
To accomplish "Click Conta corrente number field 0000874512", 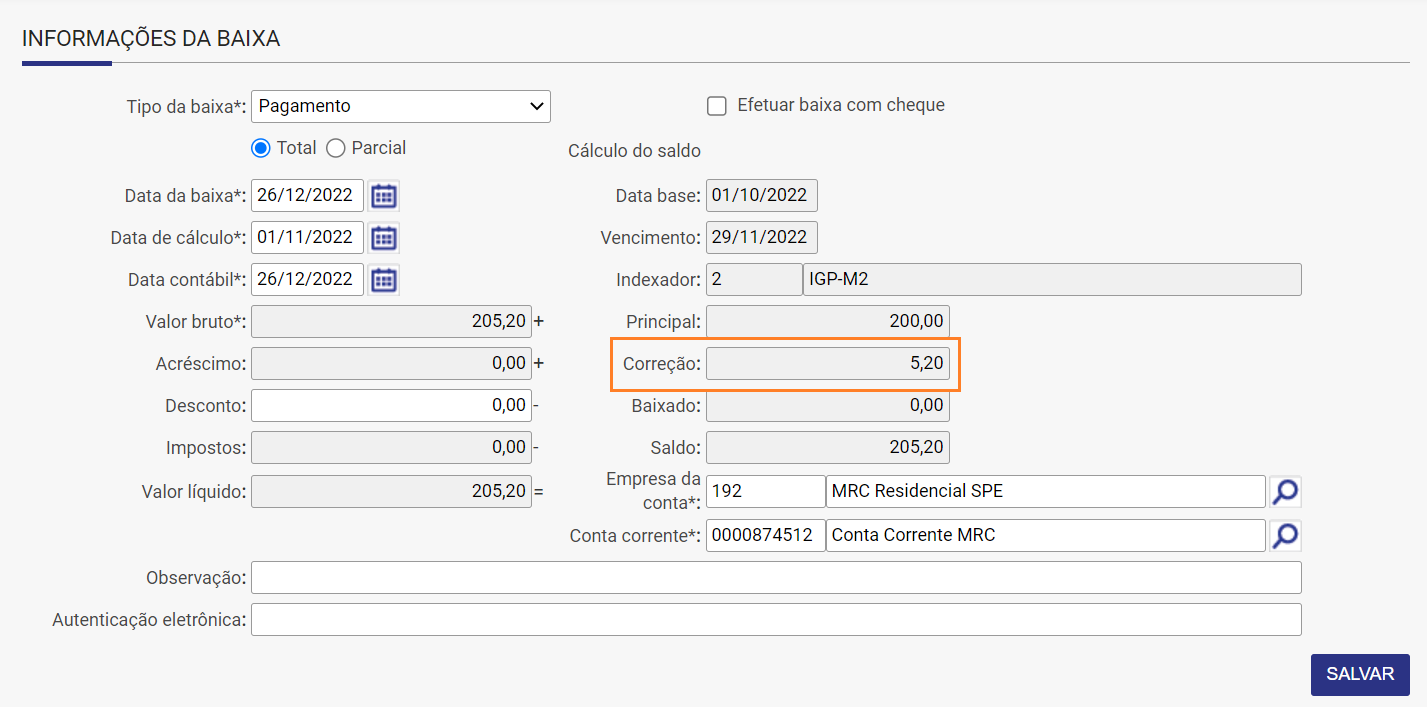I will 765,536.
